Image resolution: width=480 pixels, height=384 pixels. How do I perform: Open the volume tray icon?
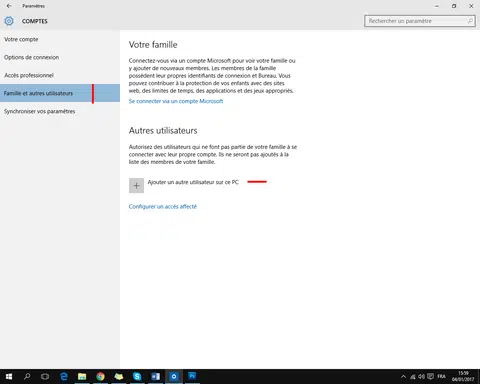point(421,377)
